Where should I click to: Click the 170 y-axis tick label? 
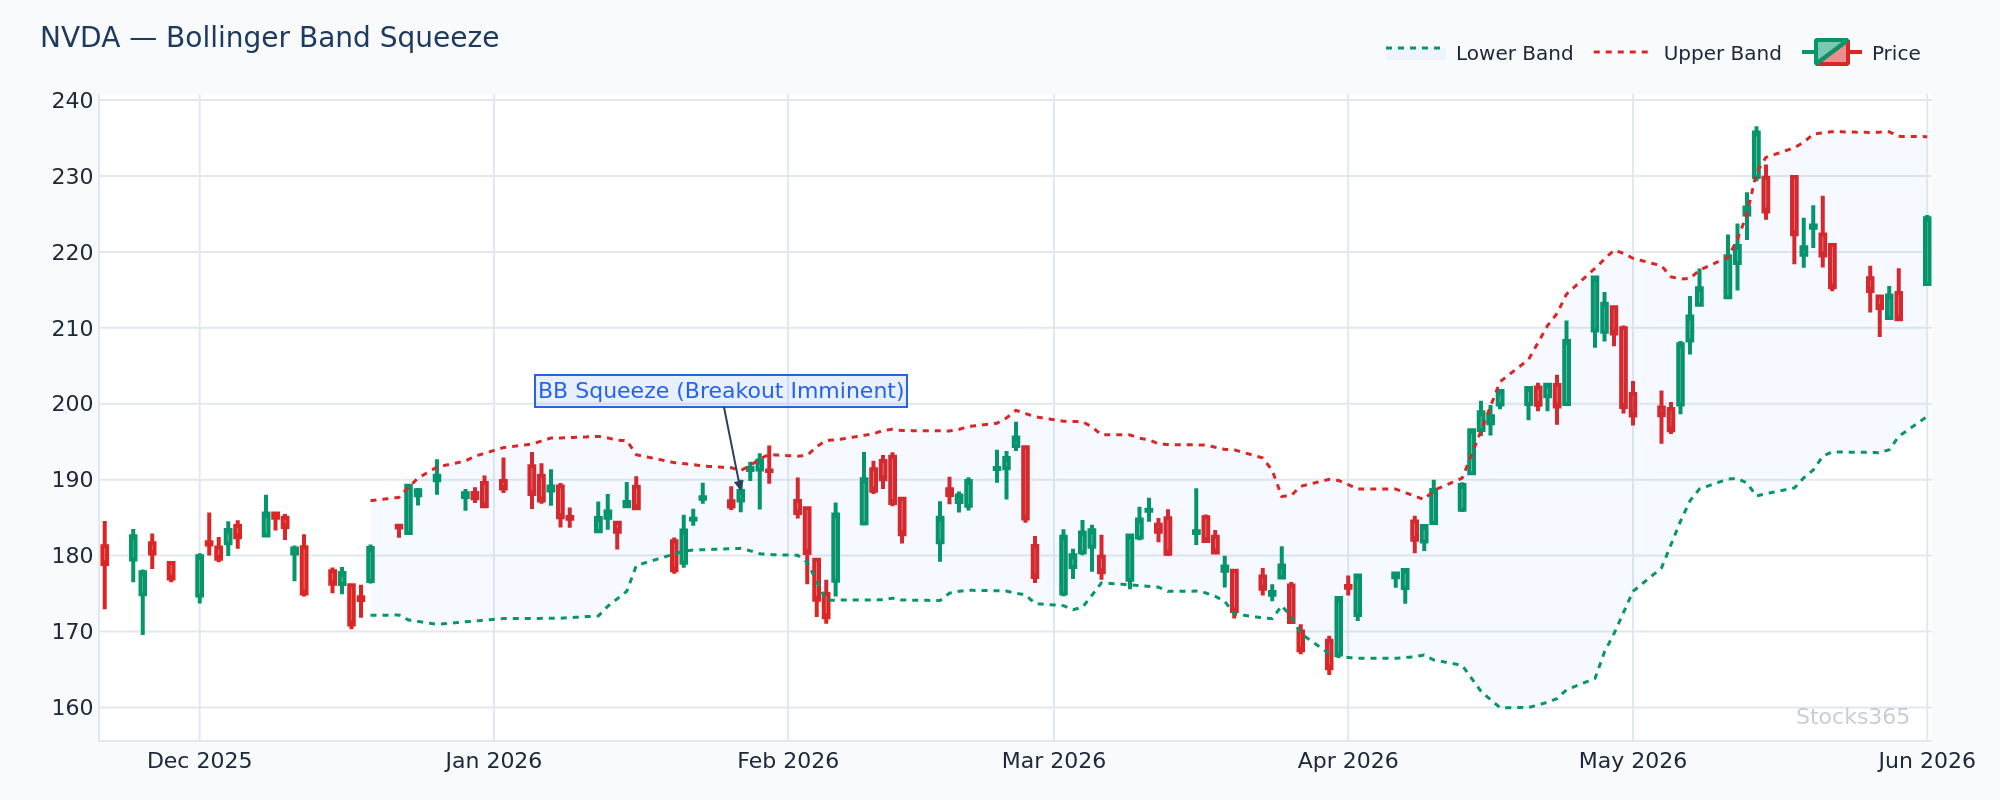click(72, 632)
